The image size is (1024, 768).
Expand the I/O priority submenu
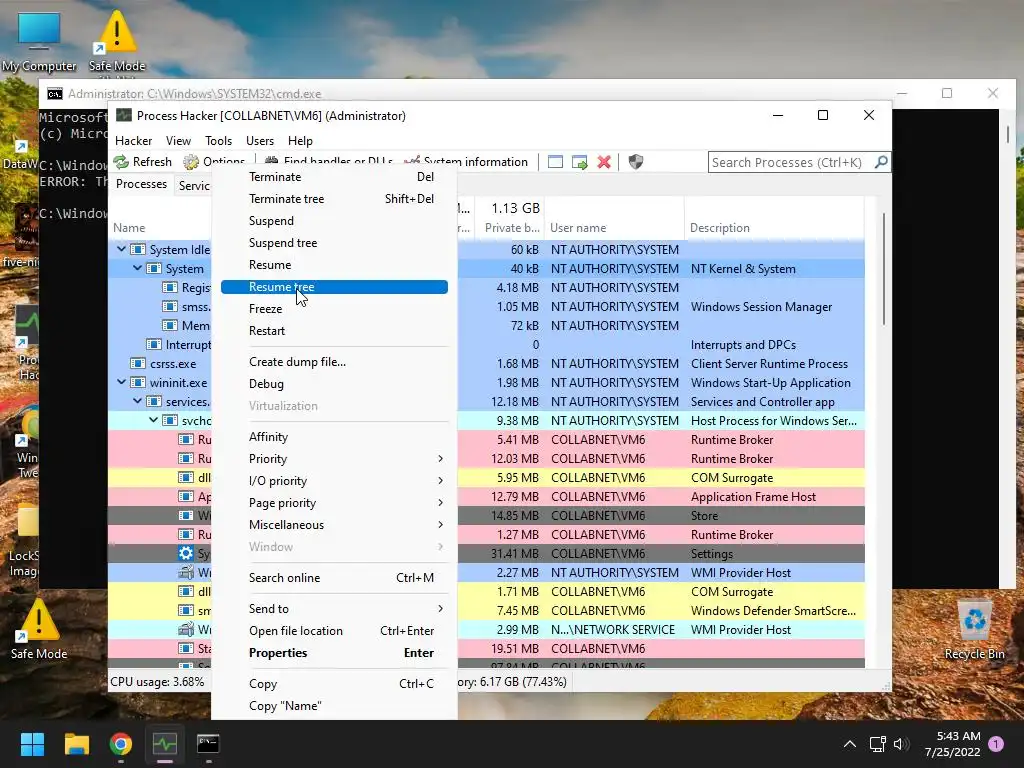click(334, 481)
